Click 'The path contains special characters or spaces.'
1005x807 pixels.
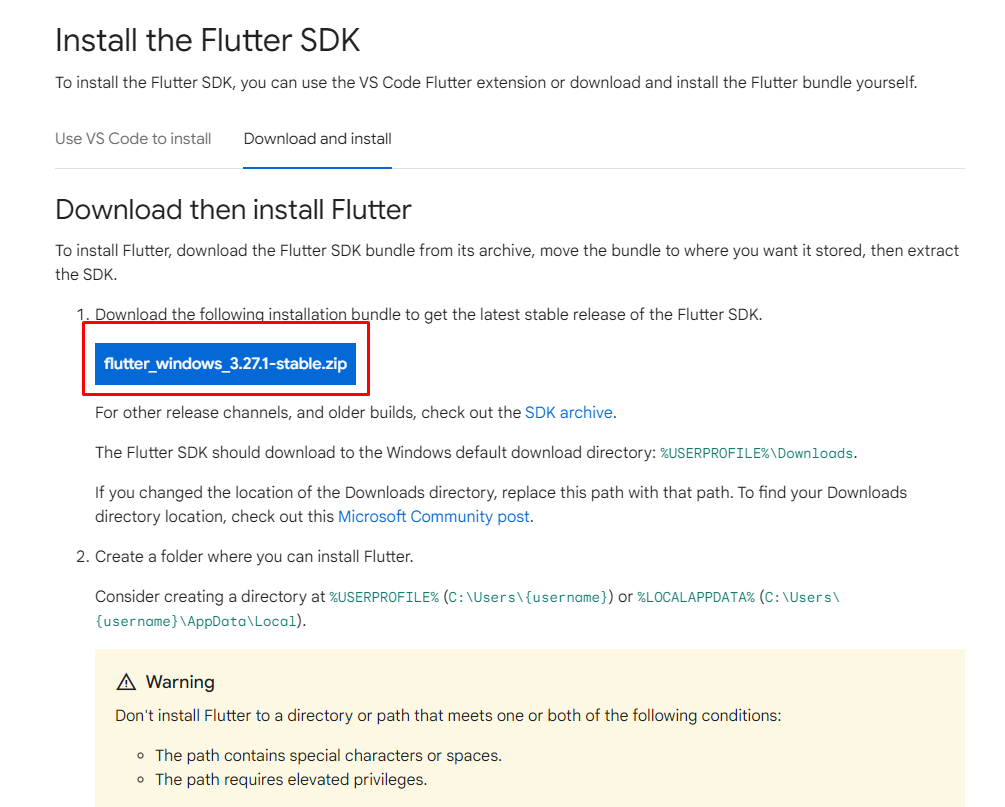coord(328,755)
